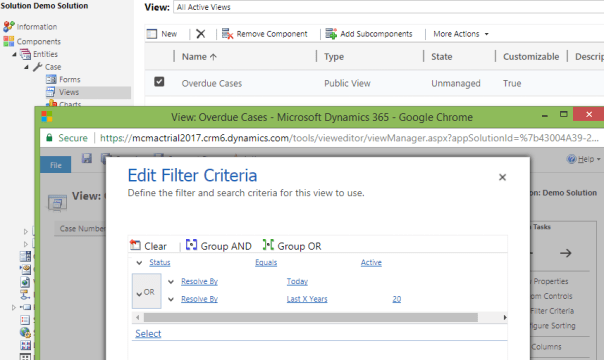
Task: Open the chevron for the Resolve By Last X Years row
Action: click(171, 299)
